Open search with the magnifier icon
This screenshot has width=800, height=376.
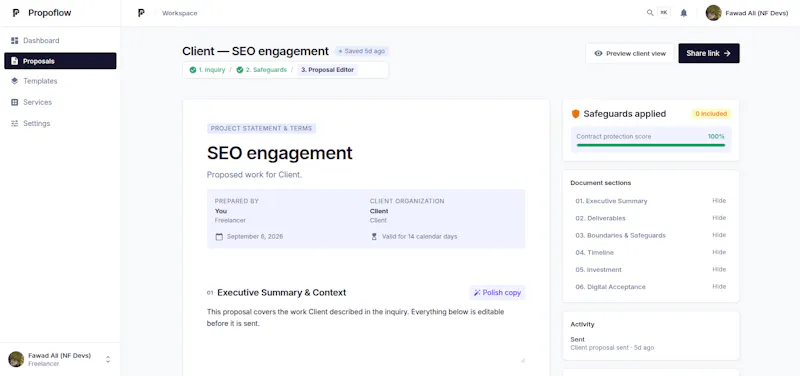650,13
